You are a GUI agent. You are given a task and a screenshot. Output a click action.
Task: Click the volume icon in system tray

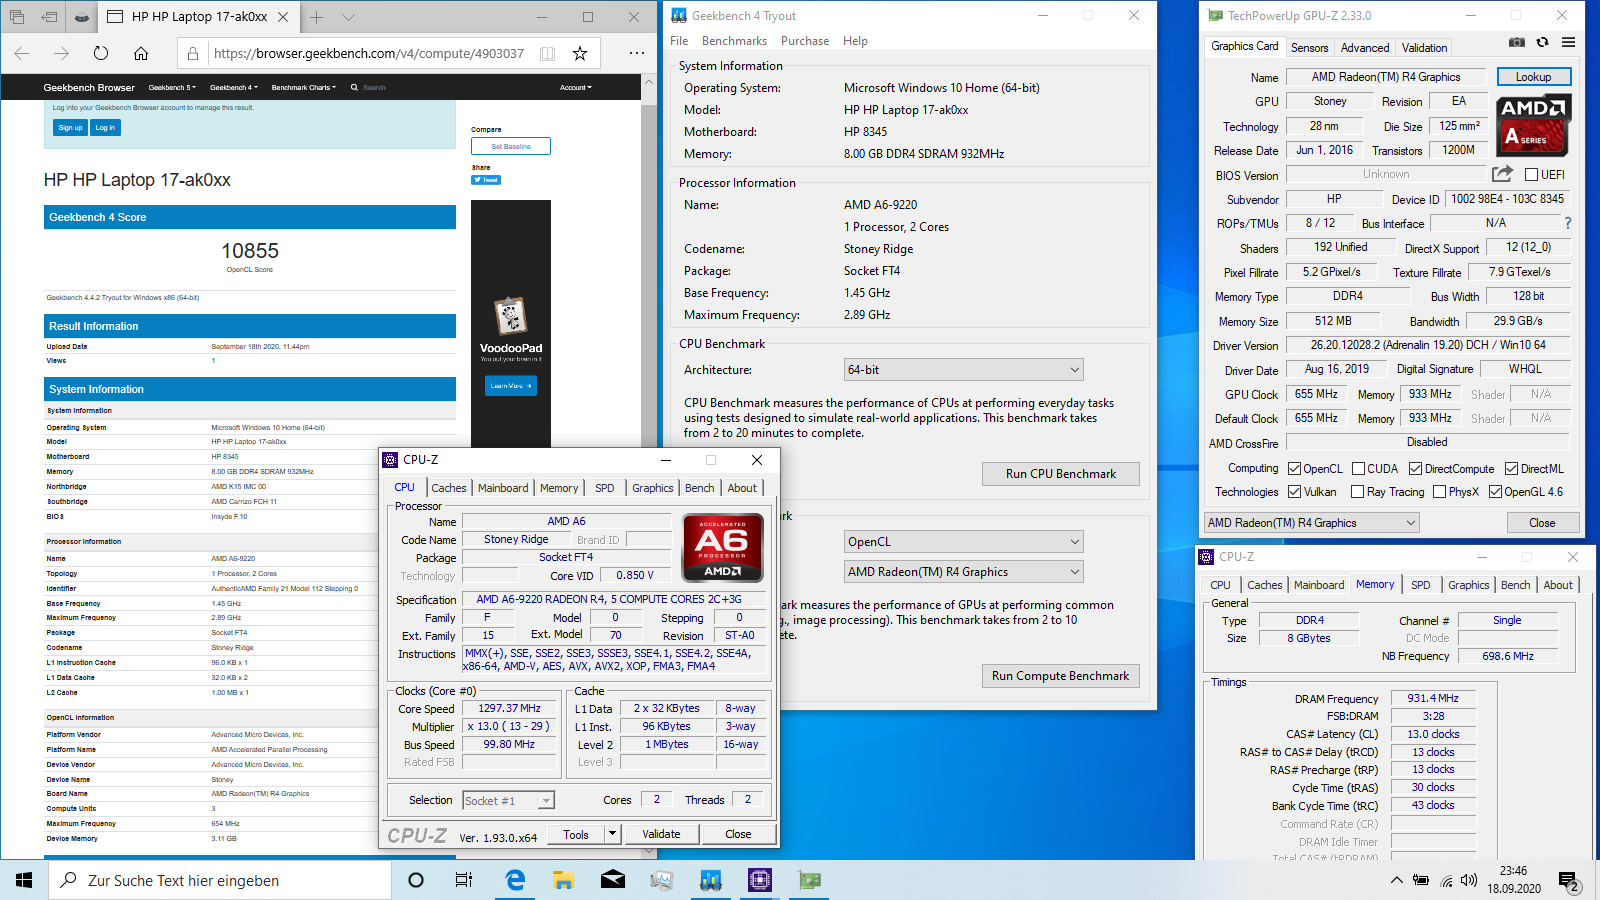1469,880
